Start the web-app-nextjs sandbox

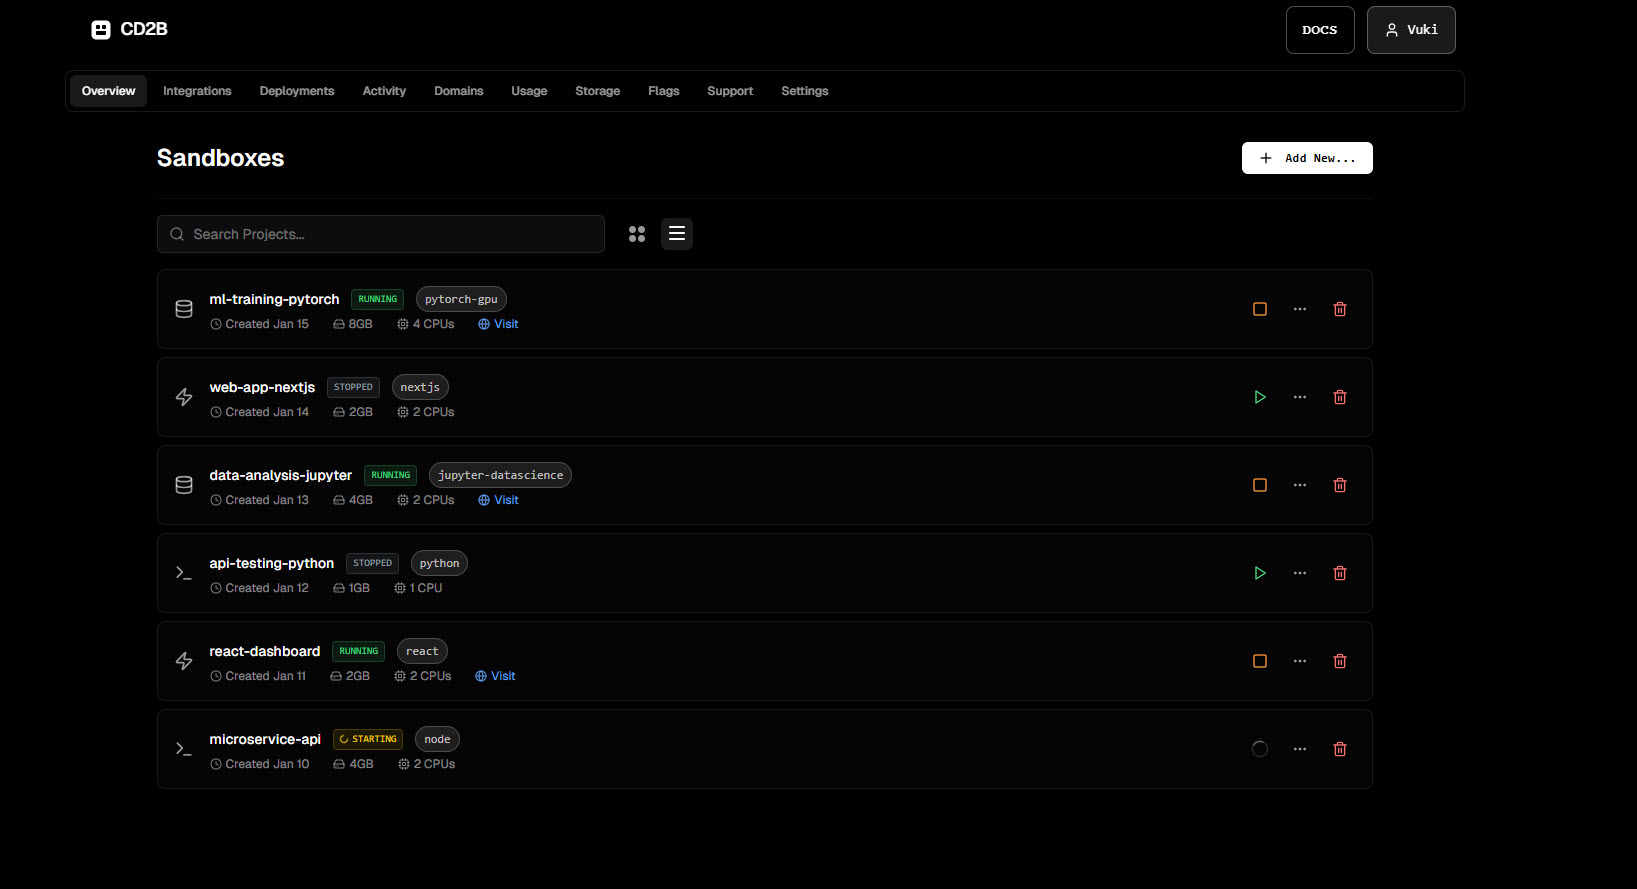[x=1260, y=397]
